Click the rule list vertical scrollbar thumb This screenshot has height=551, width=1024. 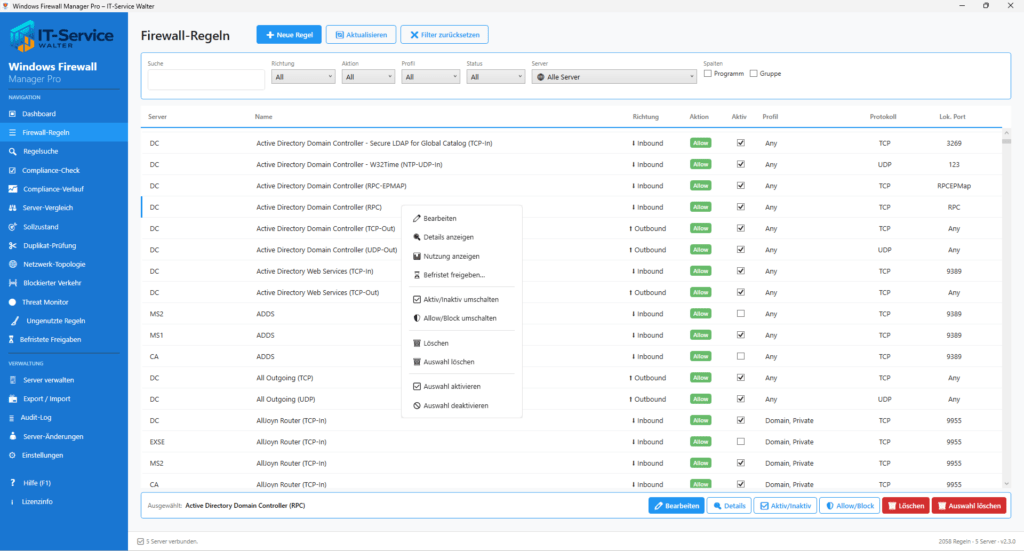(1006, 140)
